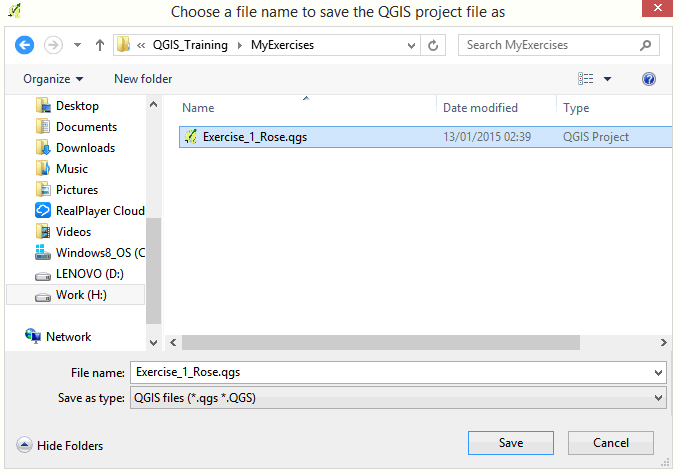Viewport: 679px width, 473px height.
Task: Click the Downloads folder icon
Action: pyautogui.click(x=43, y=148)
